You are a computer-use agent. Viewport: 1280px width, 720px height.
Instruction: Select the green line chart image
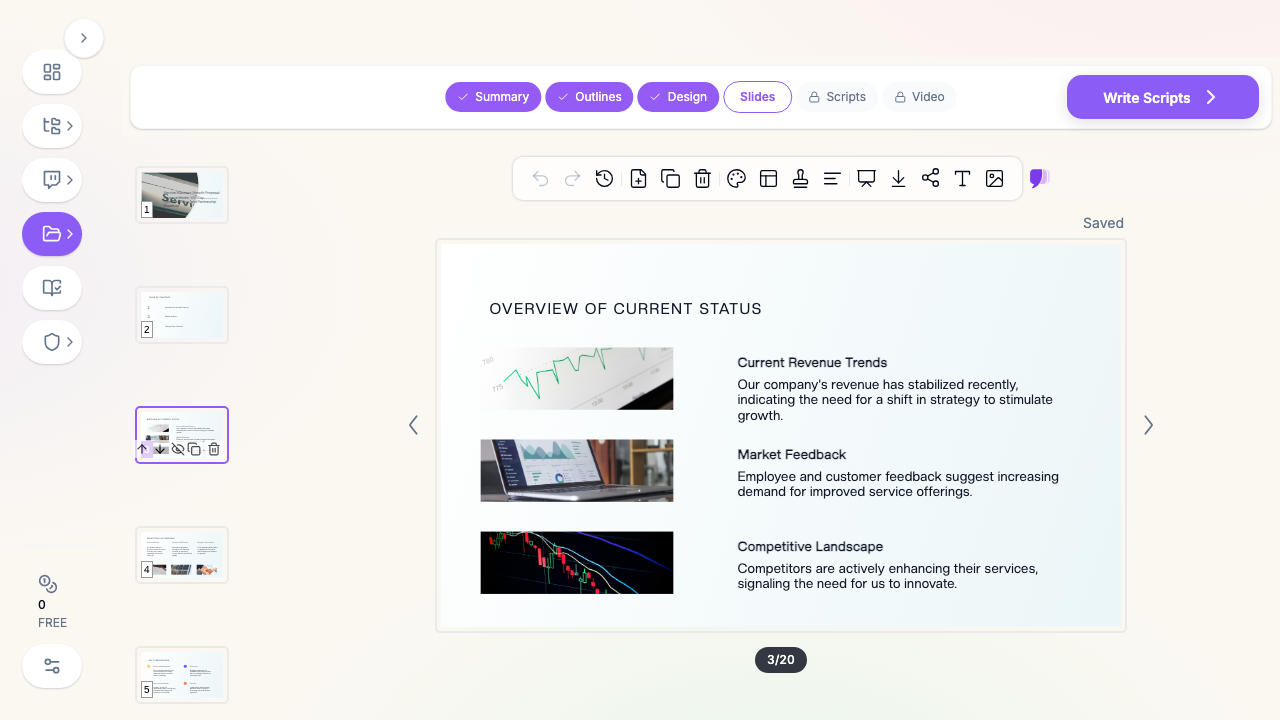(x=577, y=379)
